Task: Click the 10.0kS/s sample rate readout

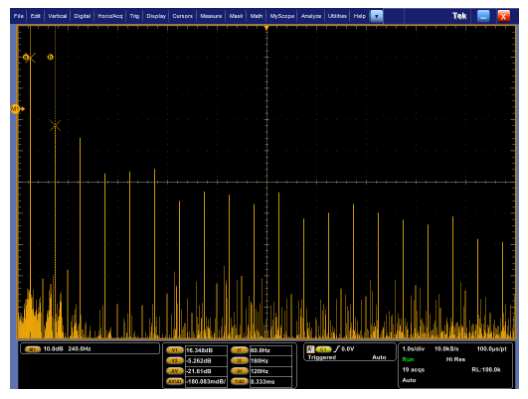Action: click(447, 349)
